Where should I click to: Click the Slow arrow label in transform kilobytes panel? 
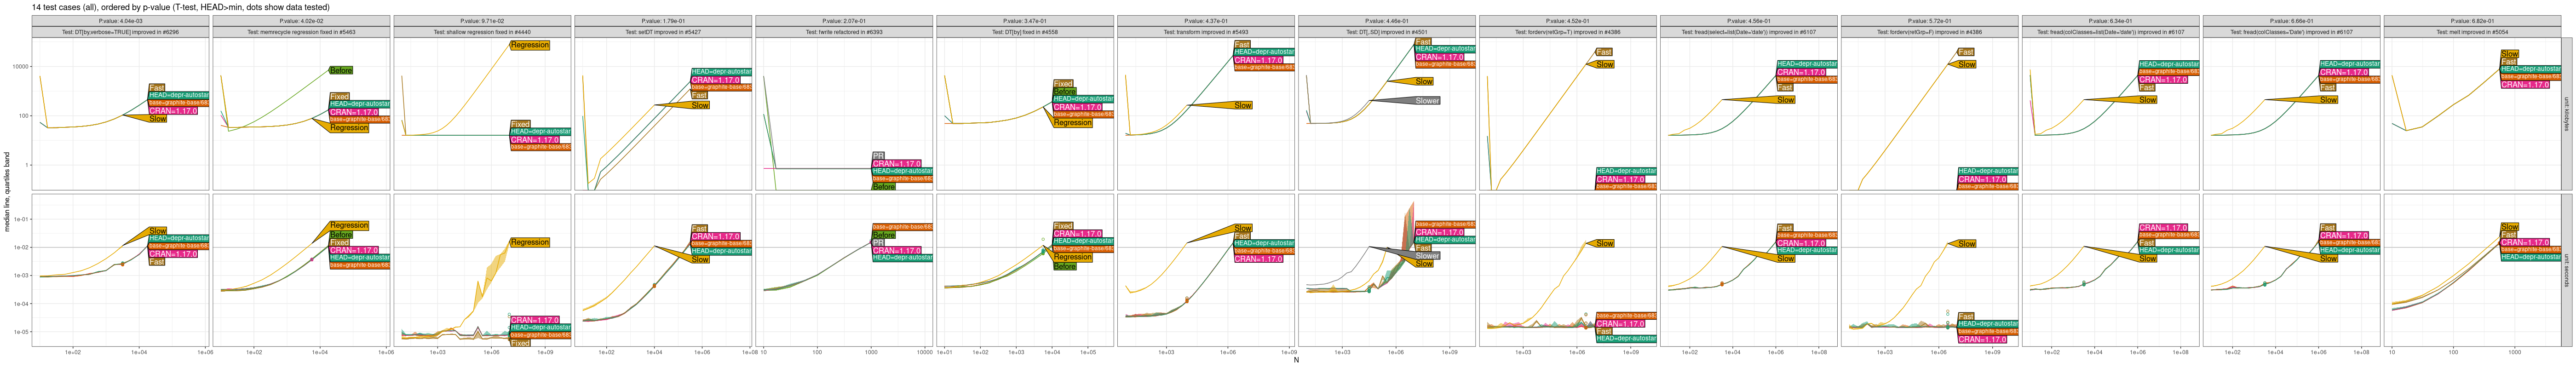coord(1242,105)
